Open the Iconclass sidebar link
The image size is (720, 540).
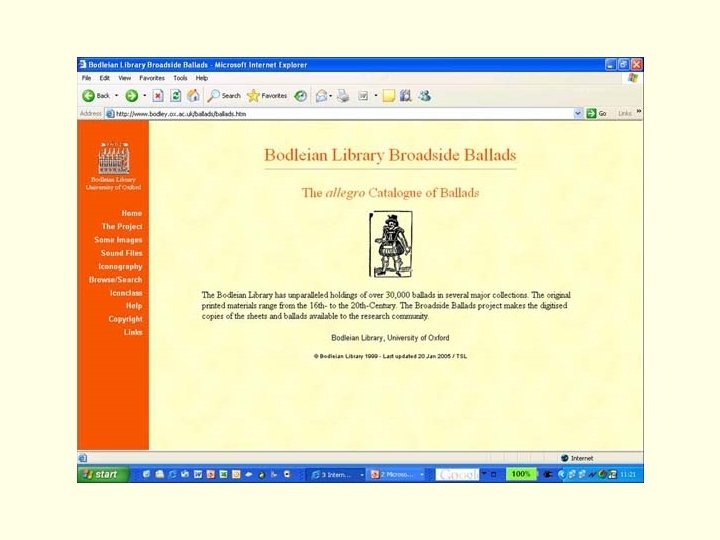(126, 292)
